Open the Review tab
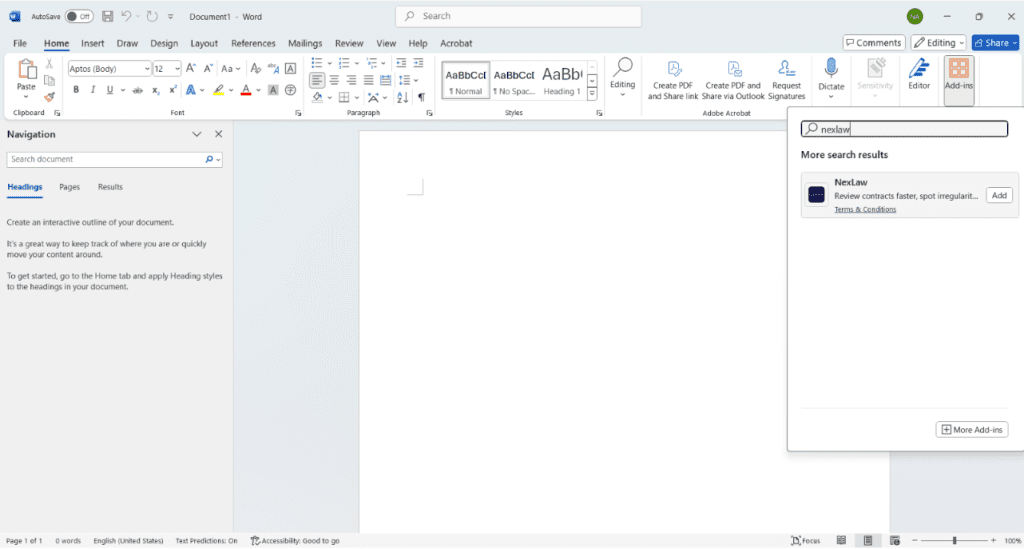This screenshot has width=1024, height=549. pos(349,43)
